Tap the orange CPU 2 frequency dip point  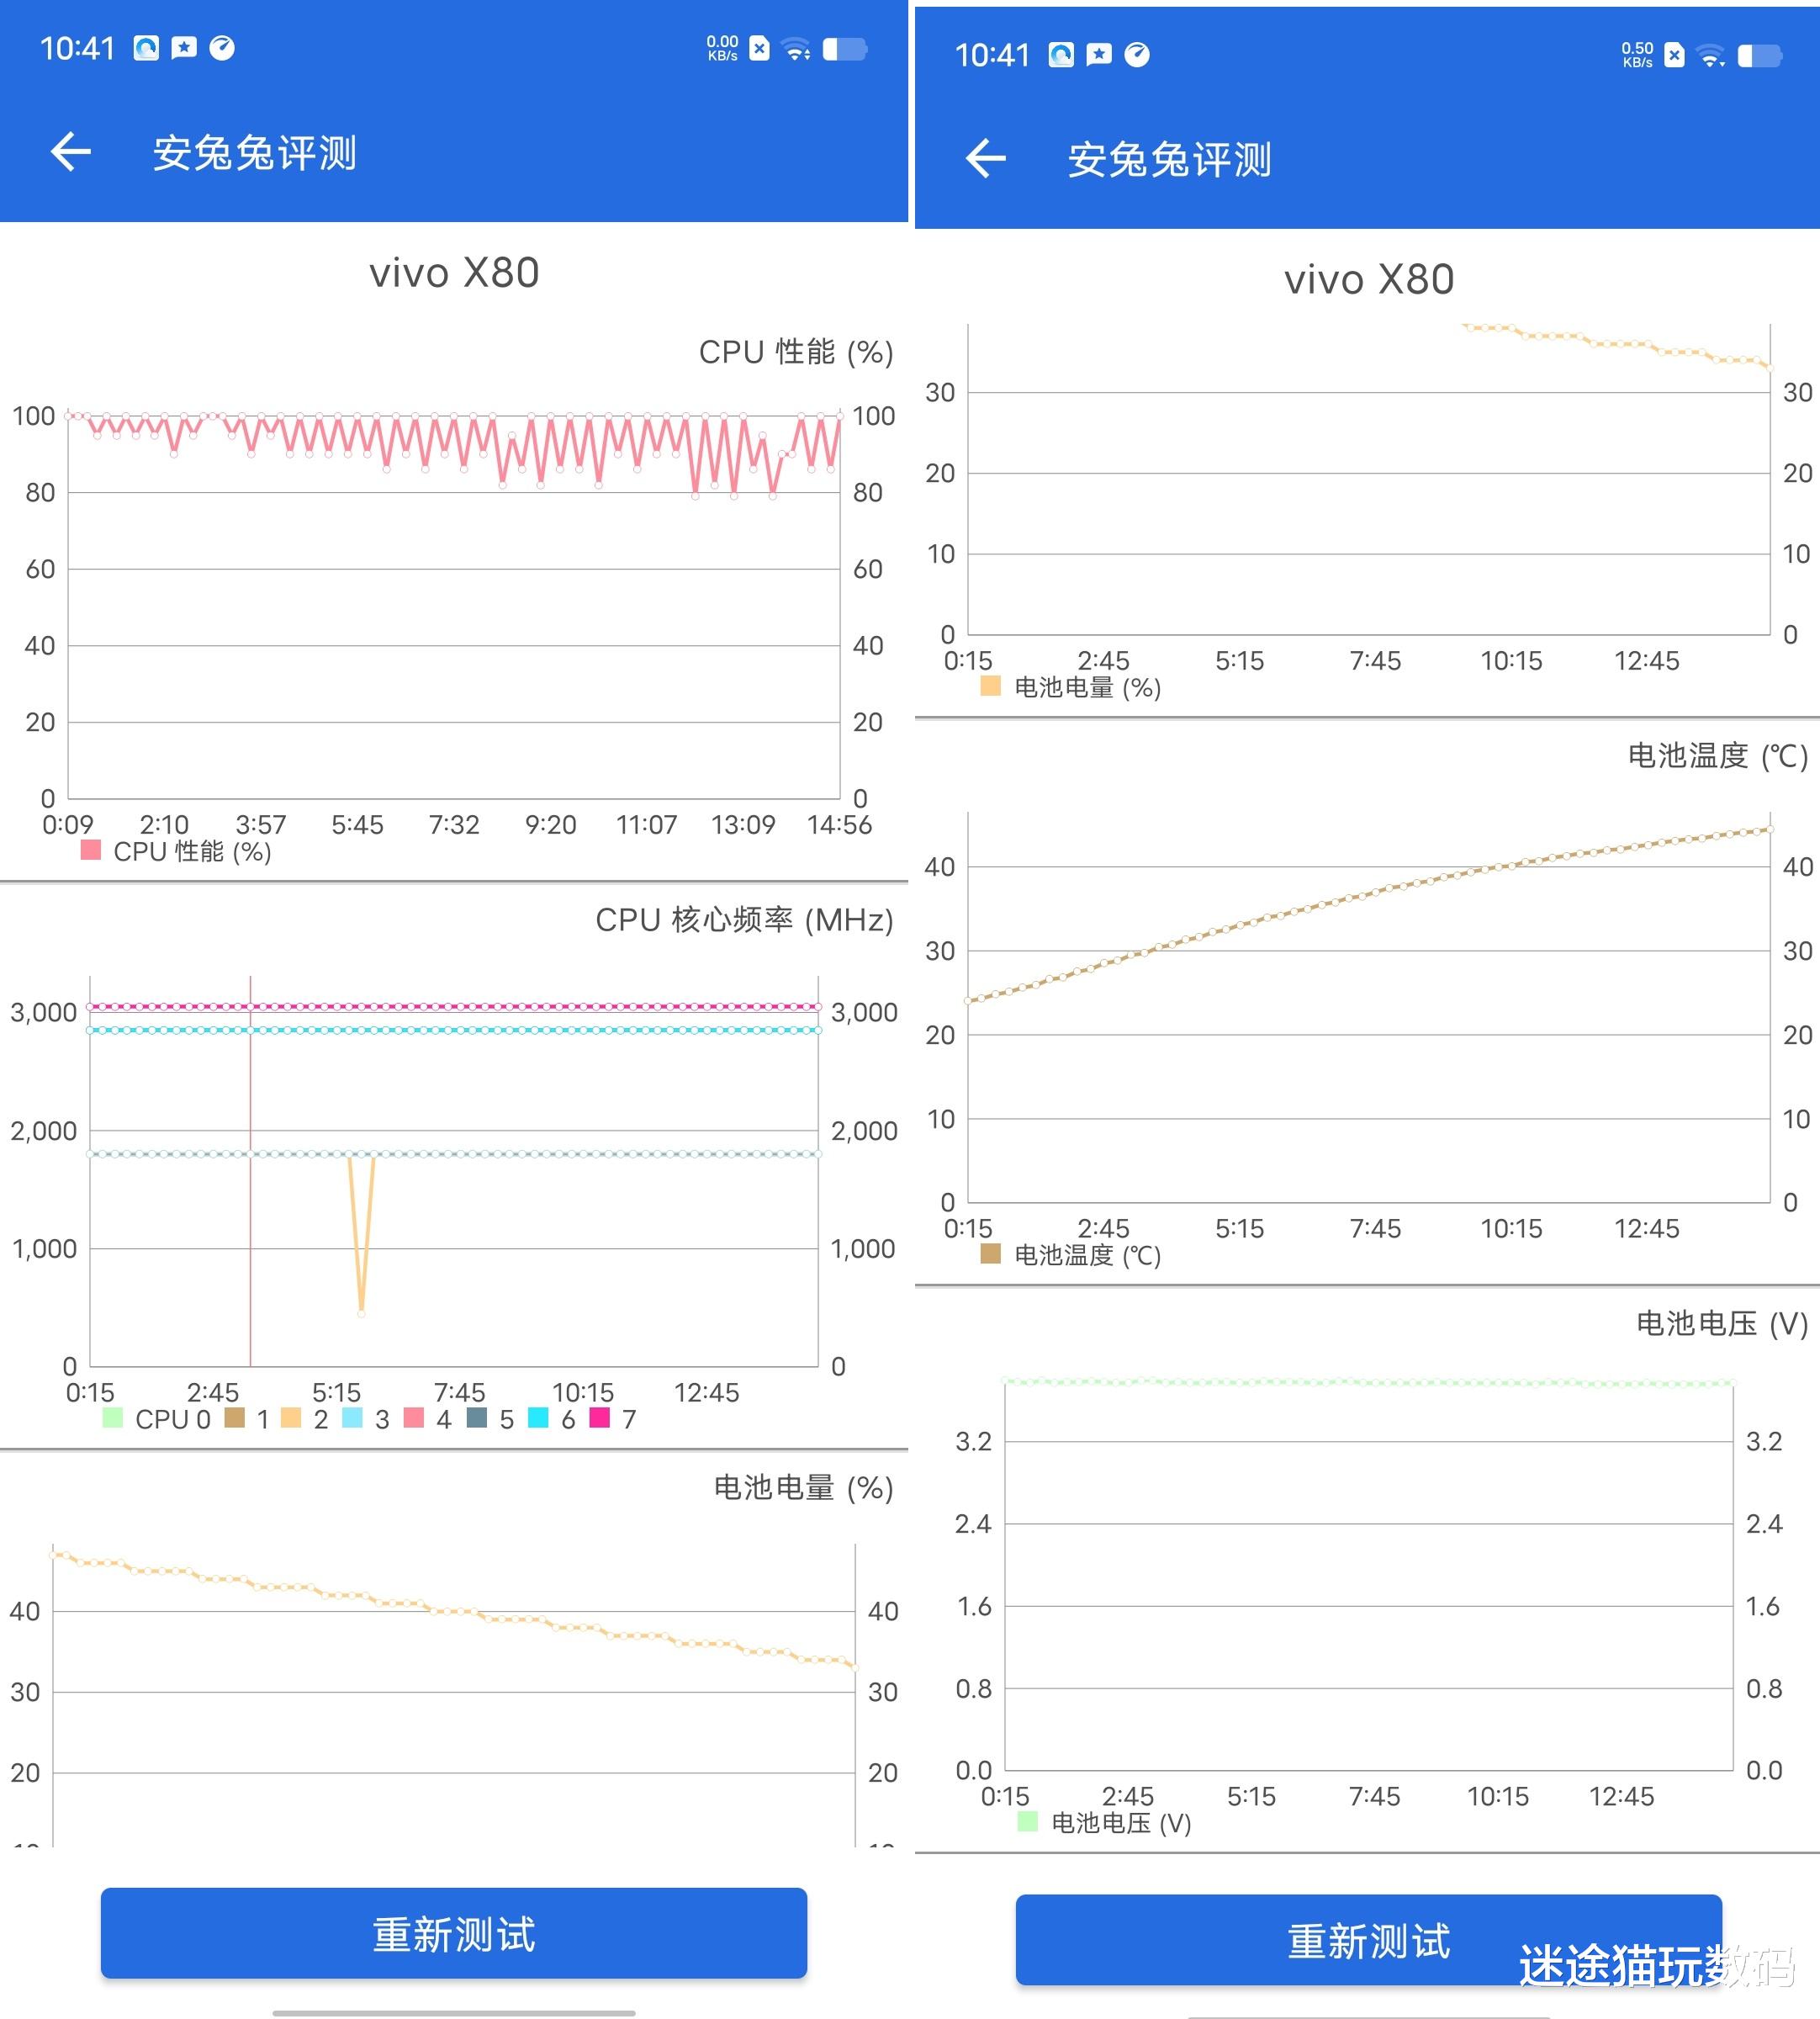(x=361, y=1312)
